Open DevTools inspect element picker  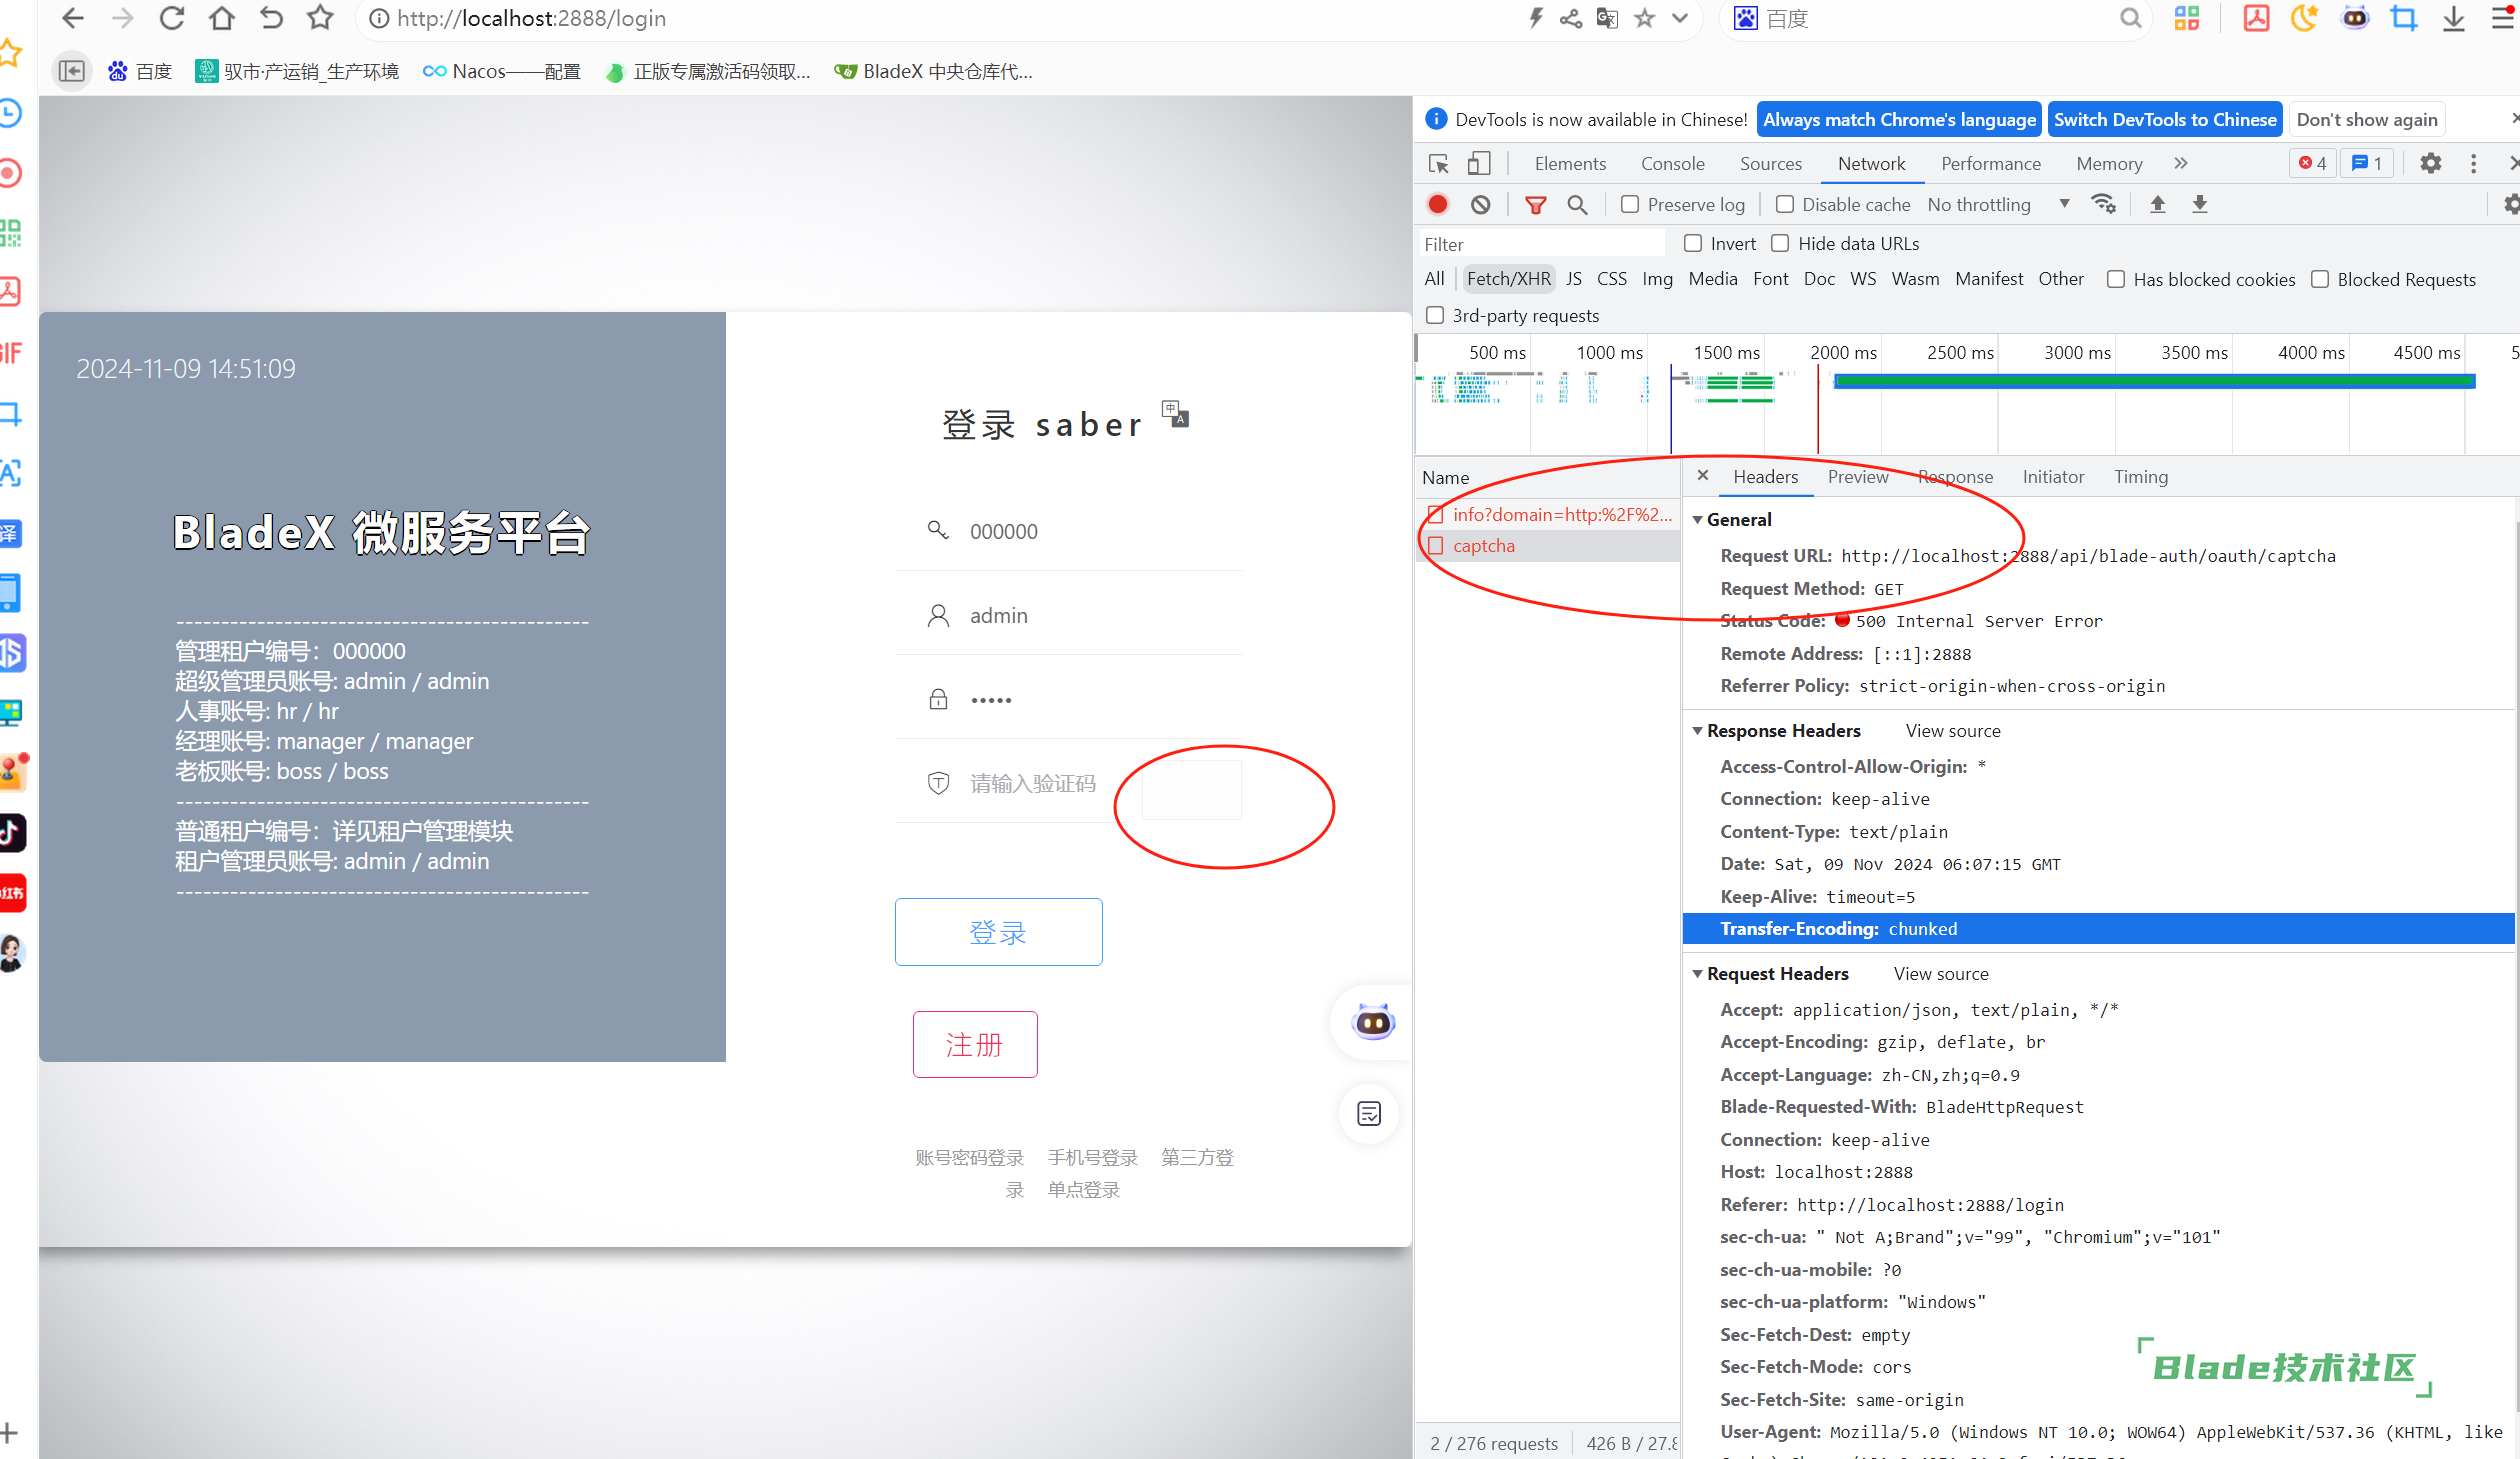click(1439, 164)
